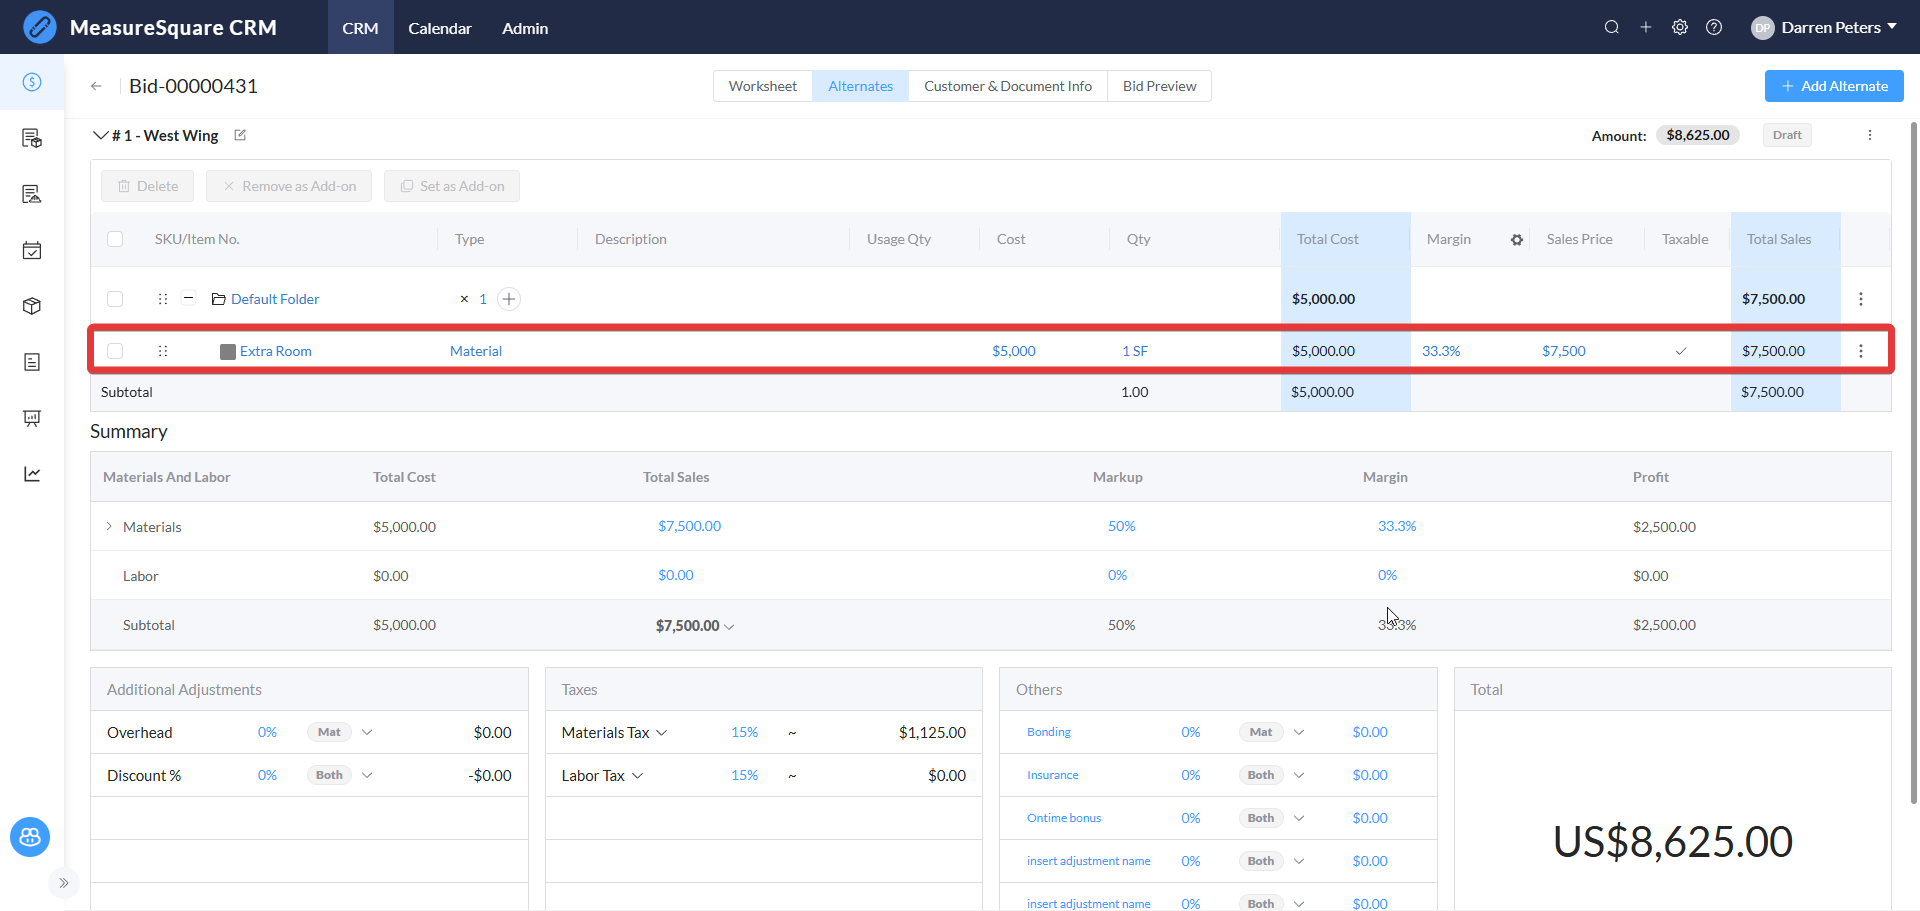Edit Extra Room margin 33.3%
The height and width of the screenshot is (911, 1920).
click(1441, 351)
